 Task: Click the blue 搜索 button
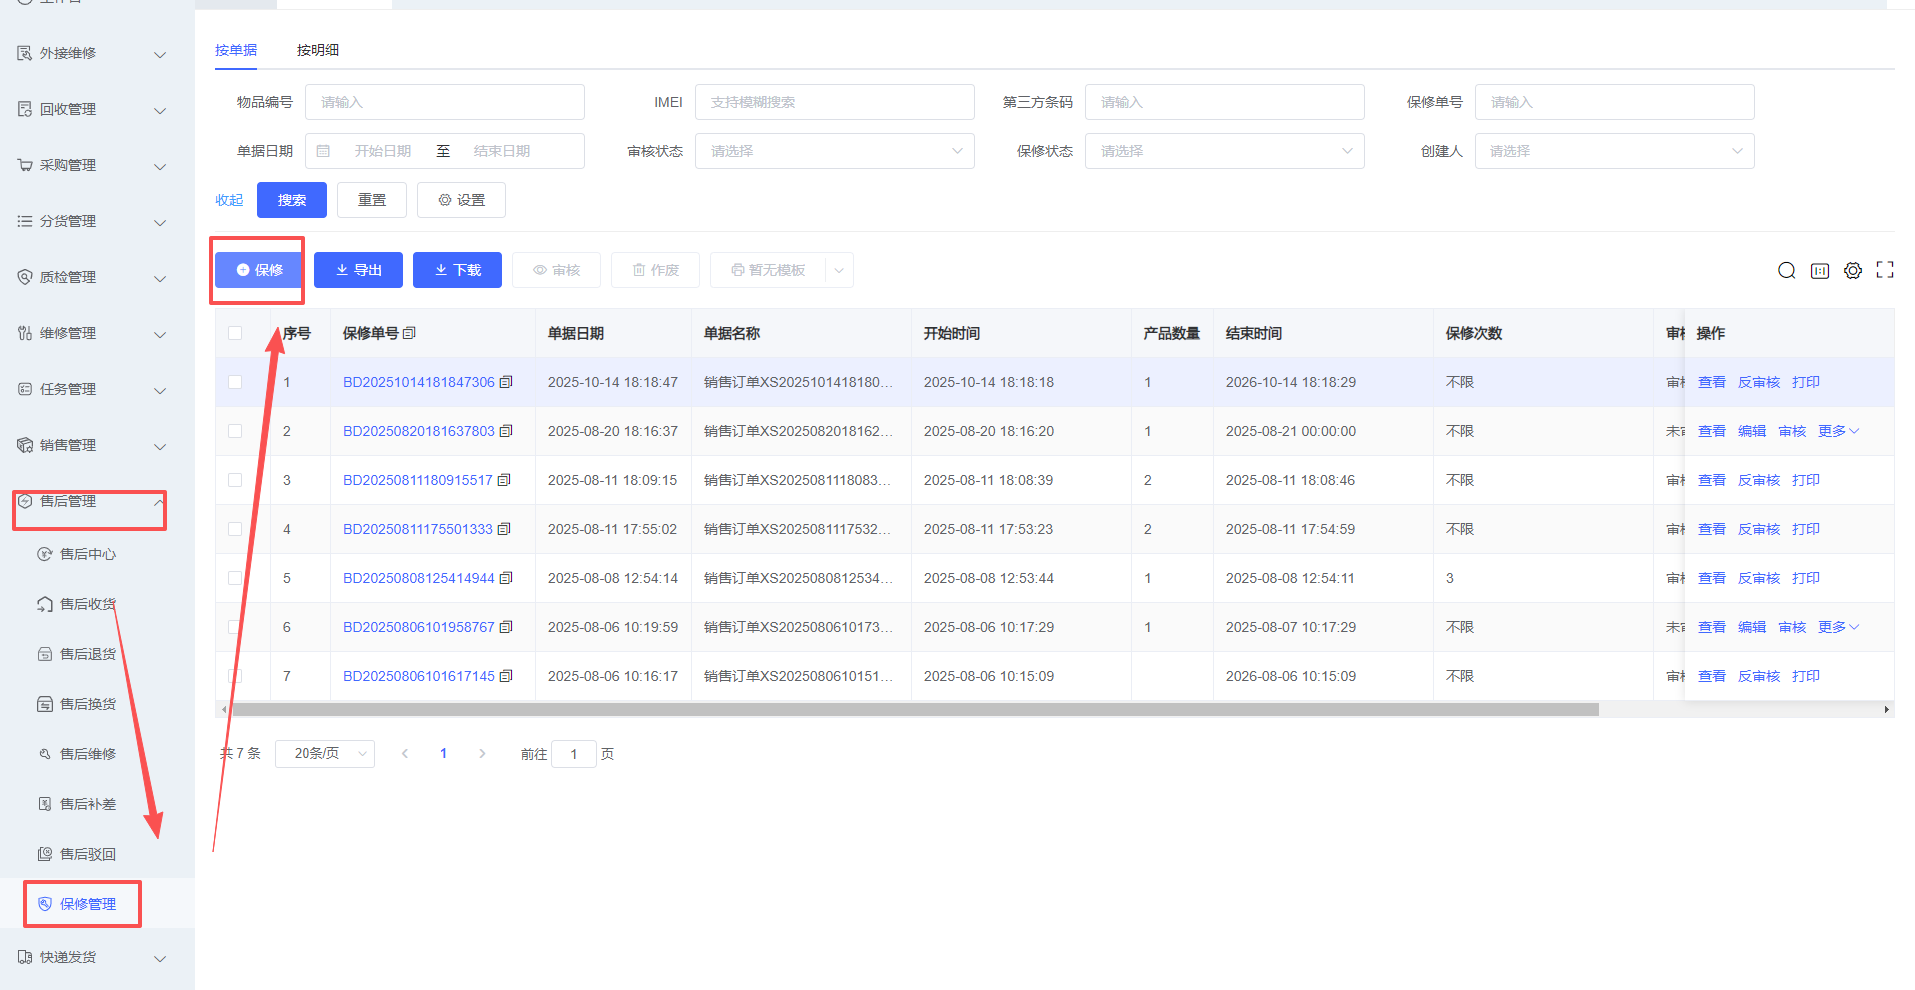pyautogui.click(x=291, y=200)
